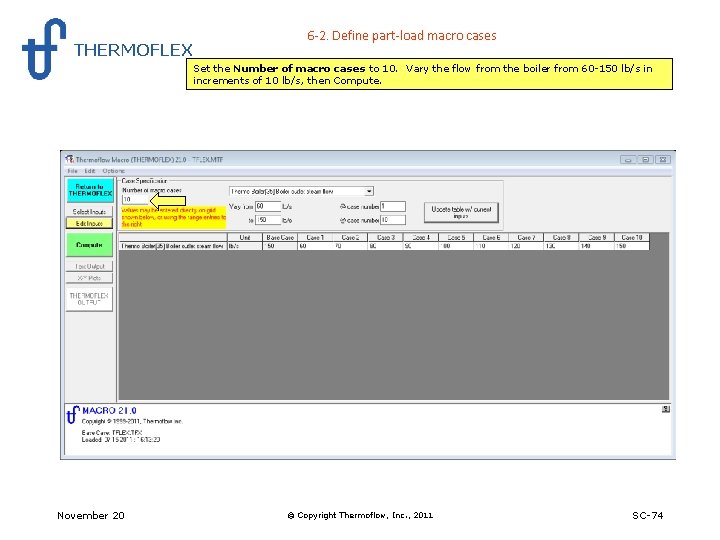Viewport: 720px width, 540px height.
Task: Select the Case 6 cell with value 110
Action: point(491,246)
